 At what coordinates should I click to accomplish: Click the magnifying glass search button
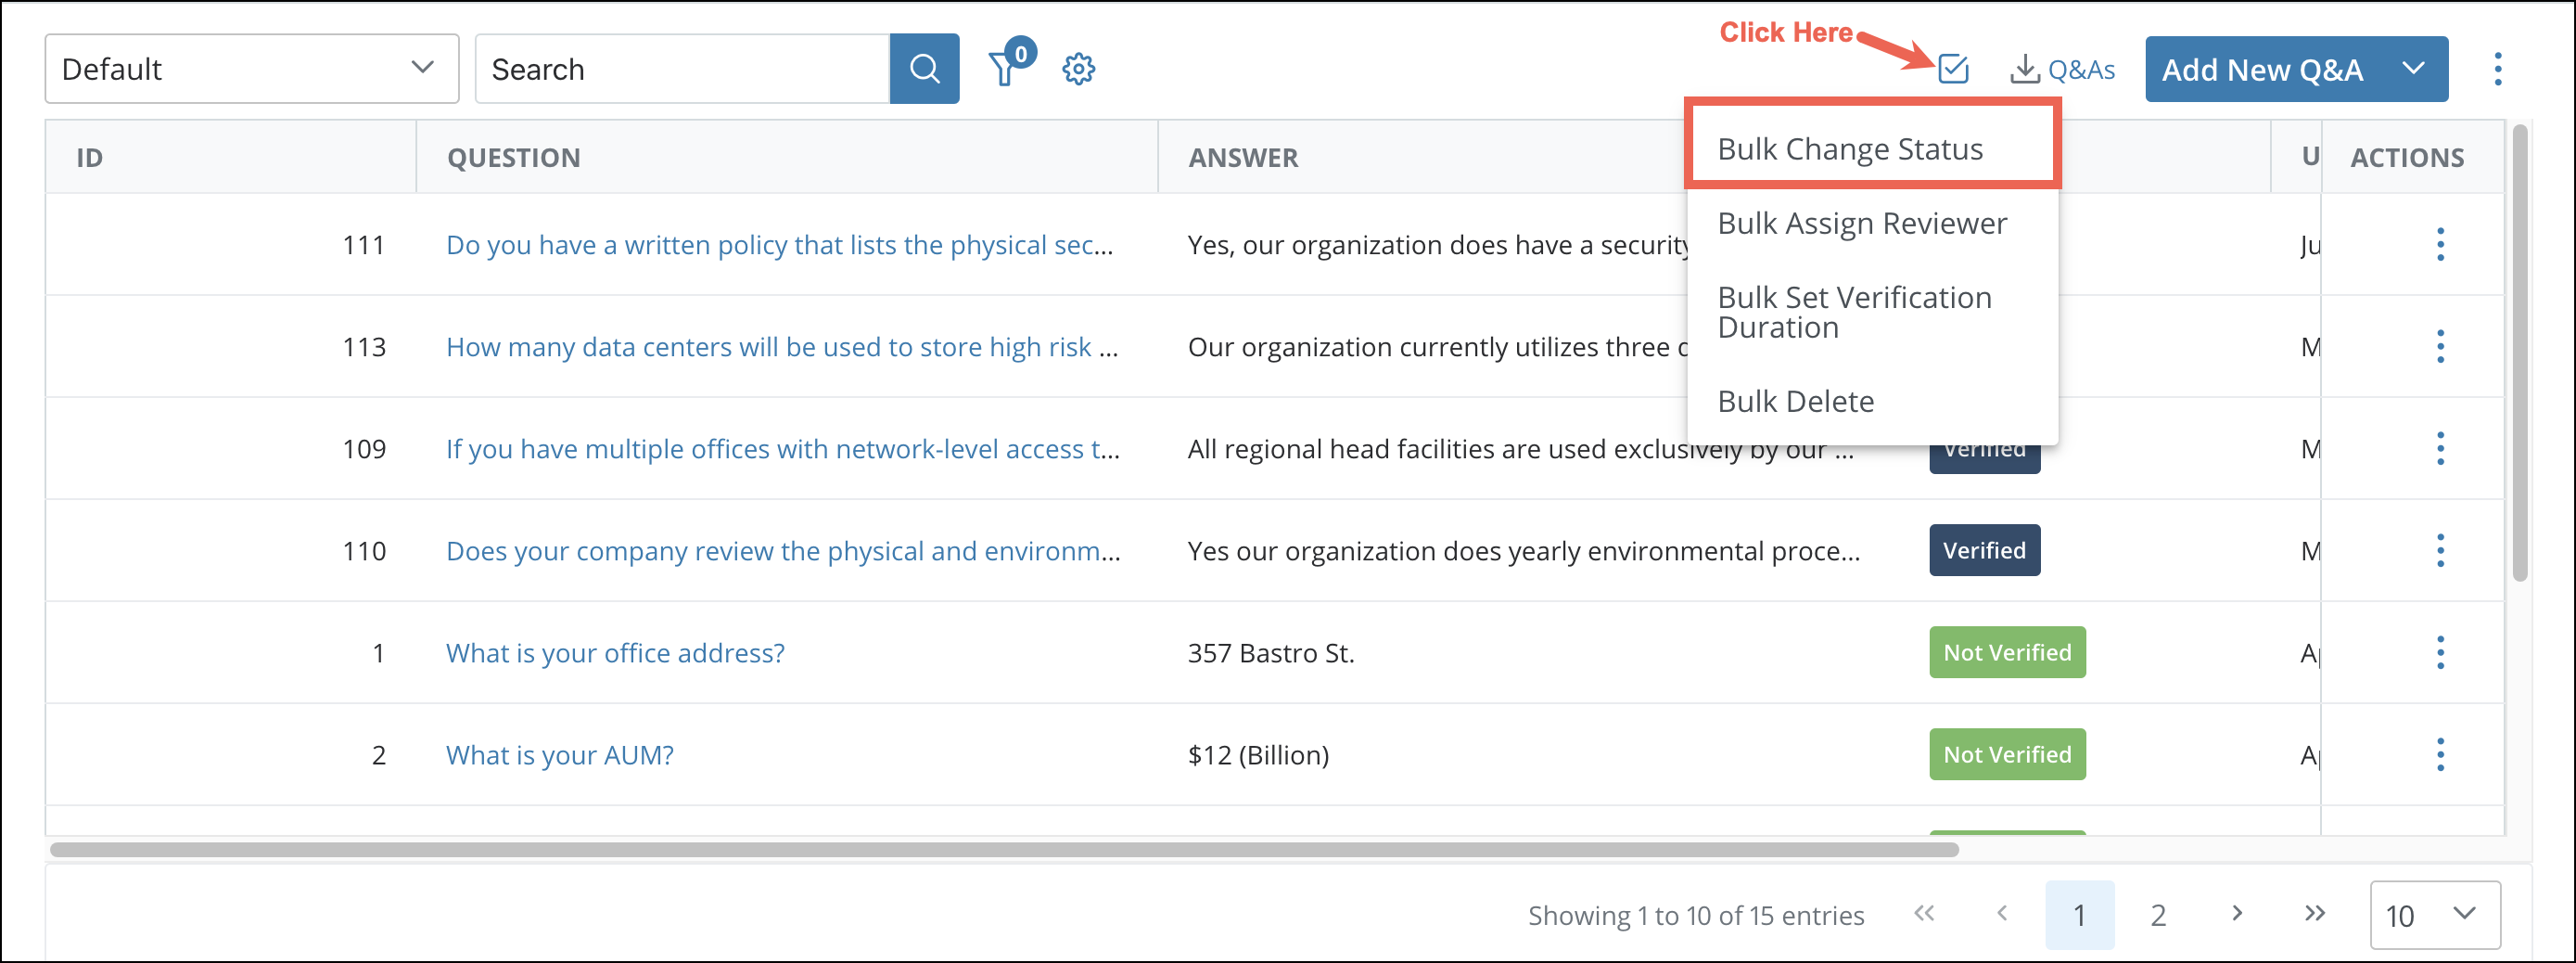point(924,69)
